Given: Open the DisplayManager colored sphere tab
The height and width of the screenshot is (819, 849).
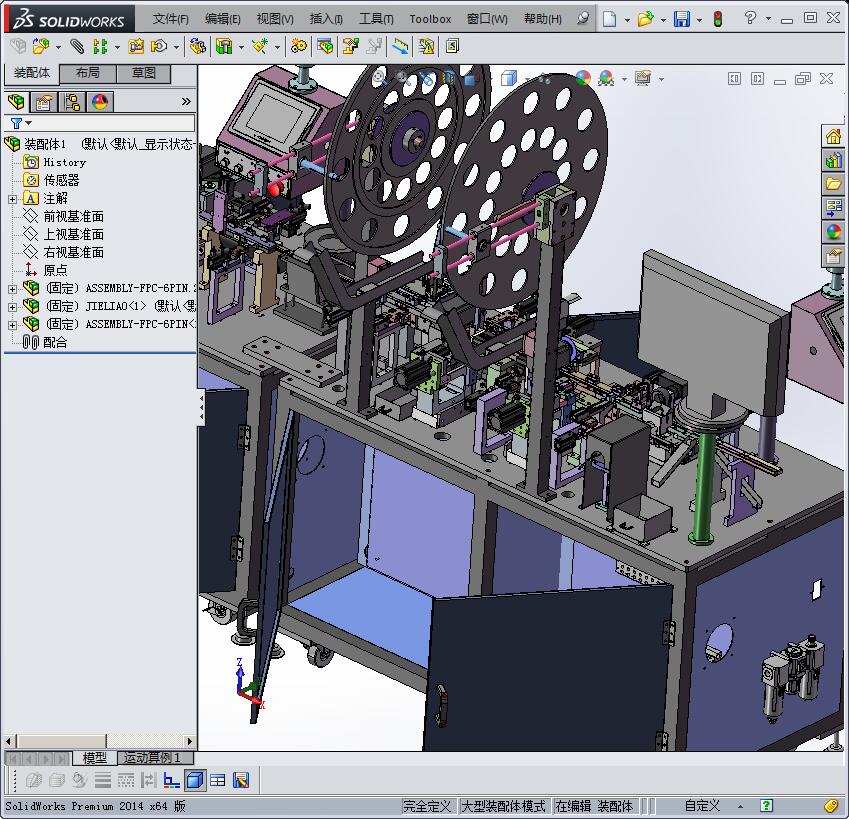Looking at the screenshot, I should [x=100, y=102].
